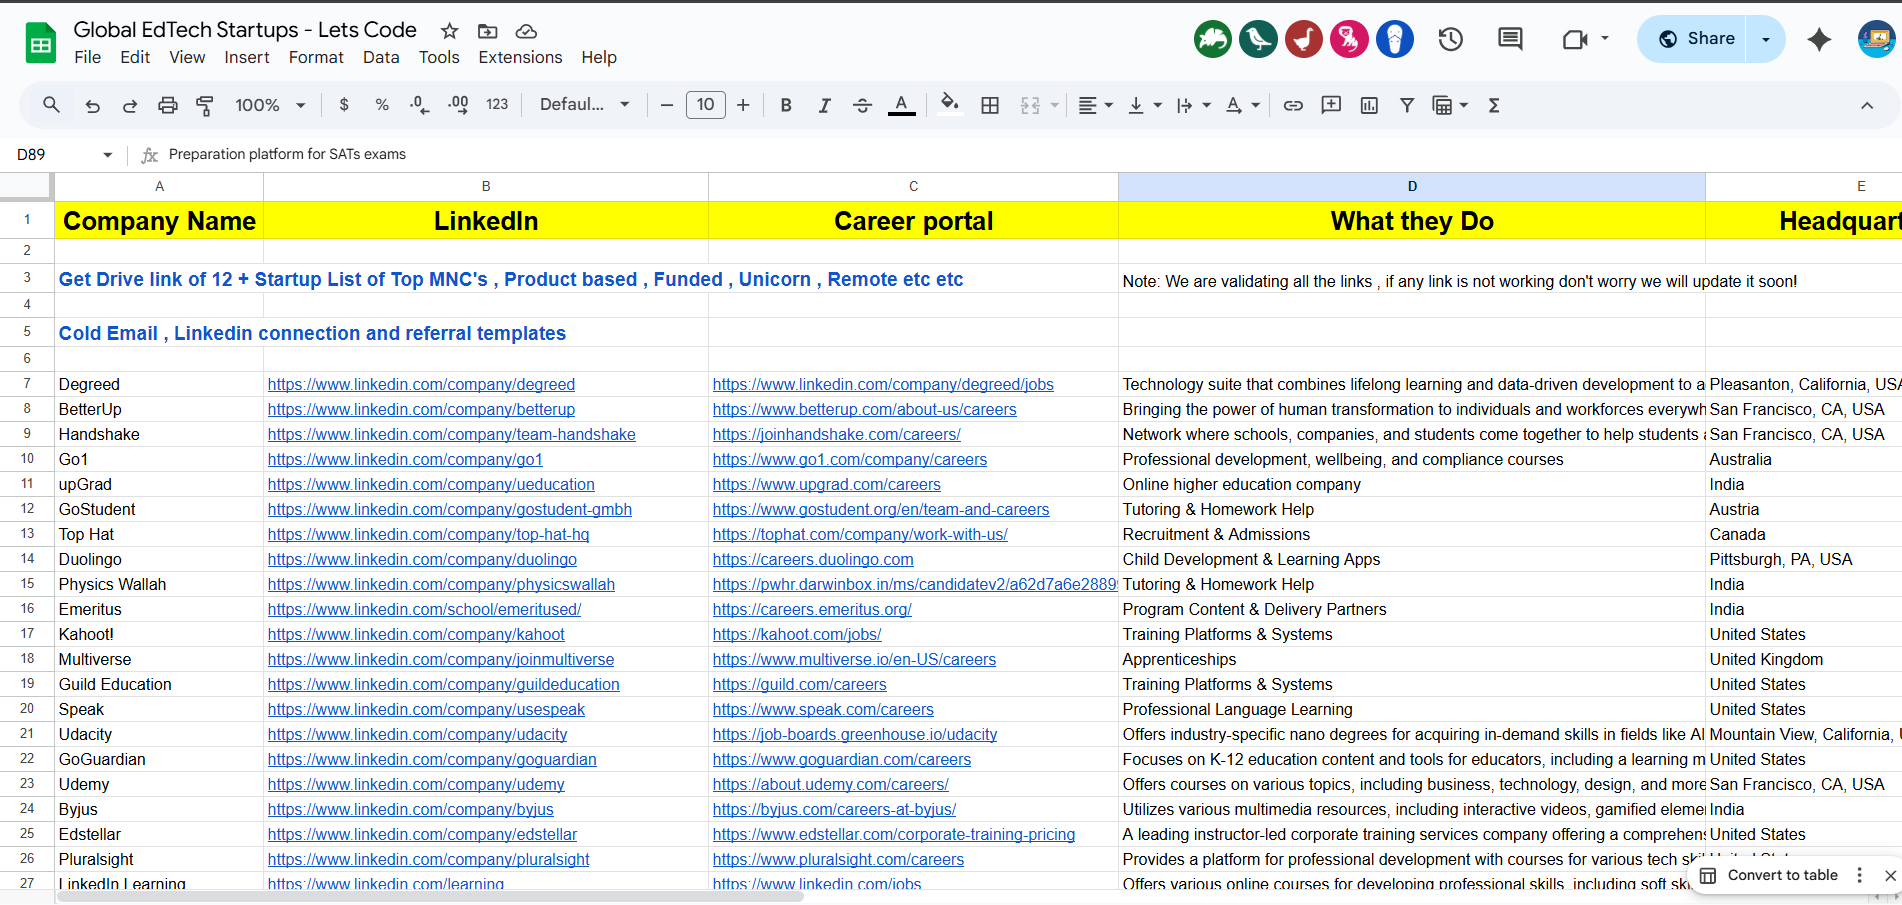Open the File menu

[88, 57]
